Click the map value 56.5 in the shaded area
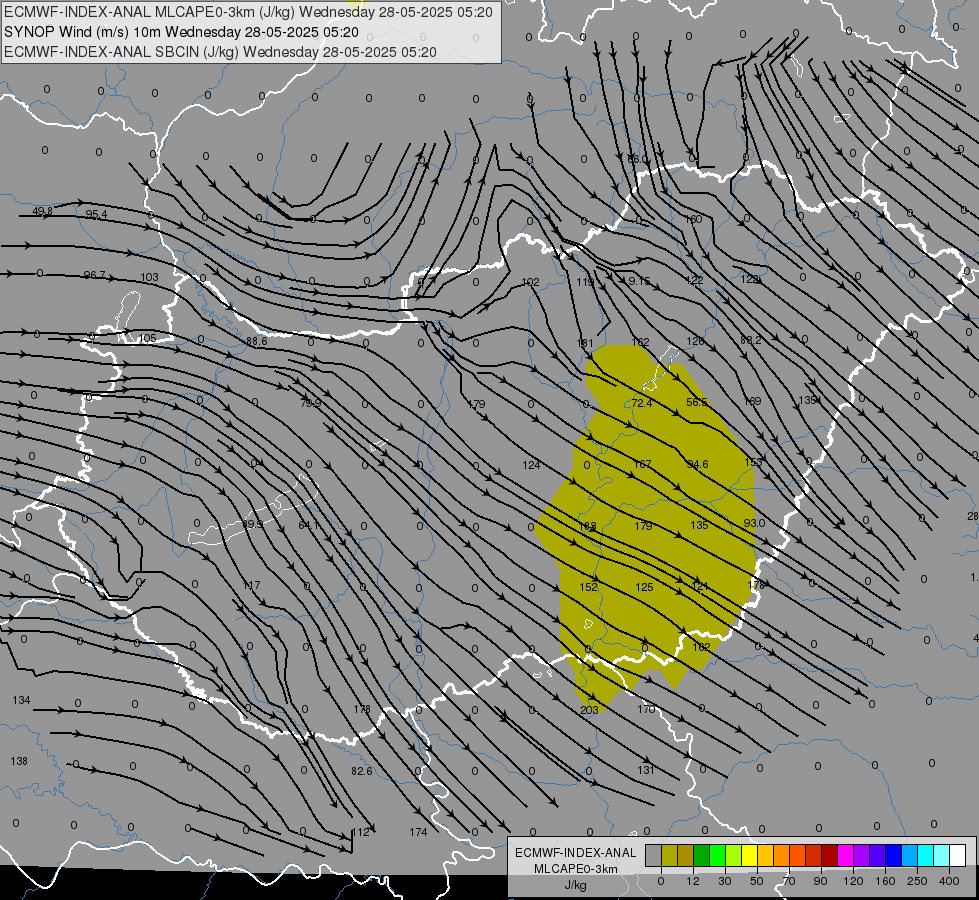 [697, 402]
